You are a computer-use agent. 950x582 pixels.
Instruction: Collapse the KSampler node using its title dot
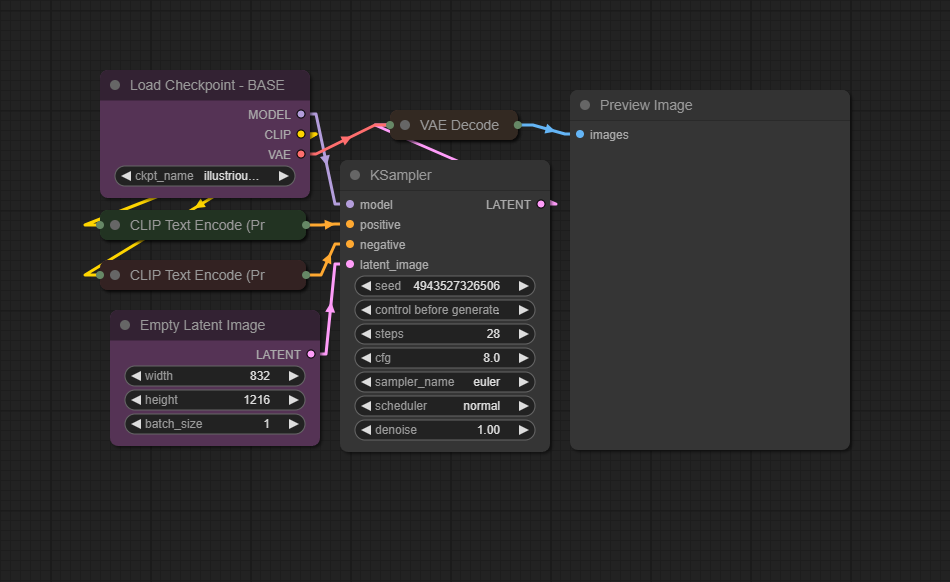[355, 175]
